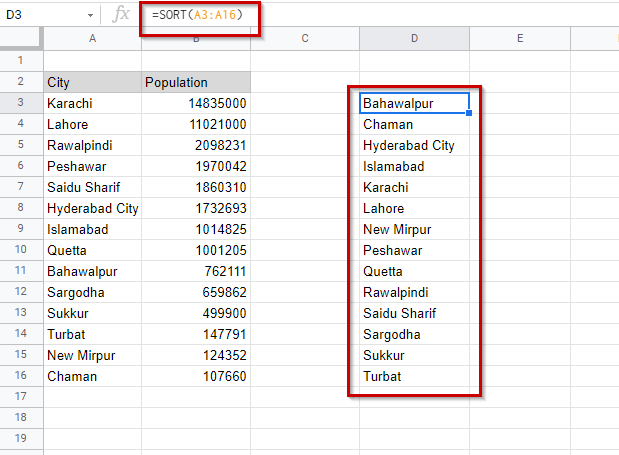This screenshot has width=619, height=455.
Task: Select the column C header
Action: (x=305, y=38)
